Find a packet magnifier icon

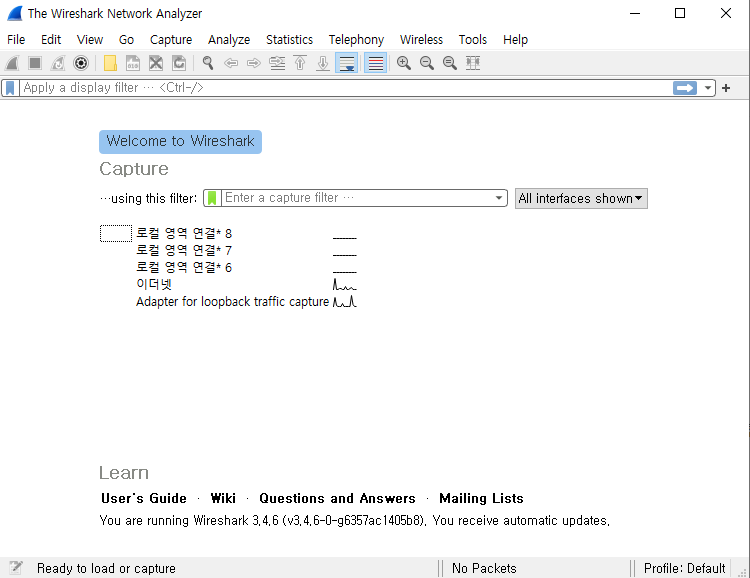[x=208, y=63]
